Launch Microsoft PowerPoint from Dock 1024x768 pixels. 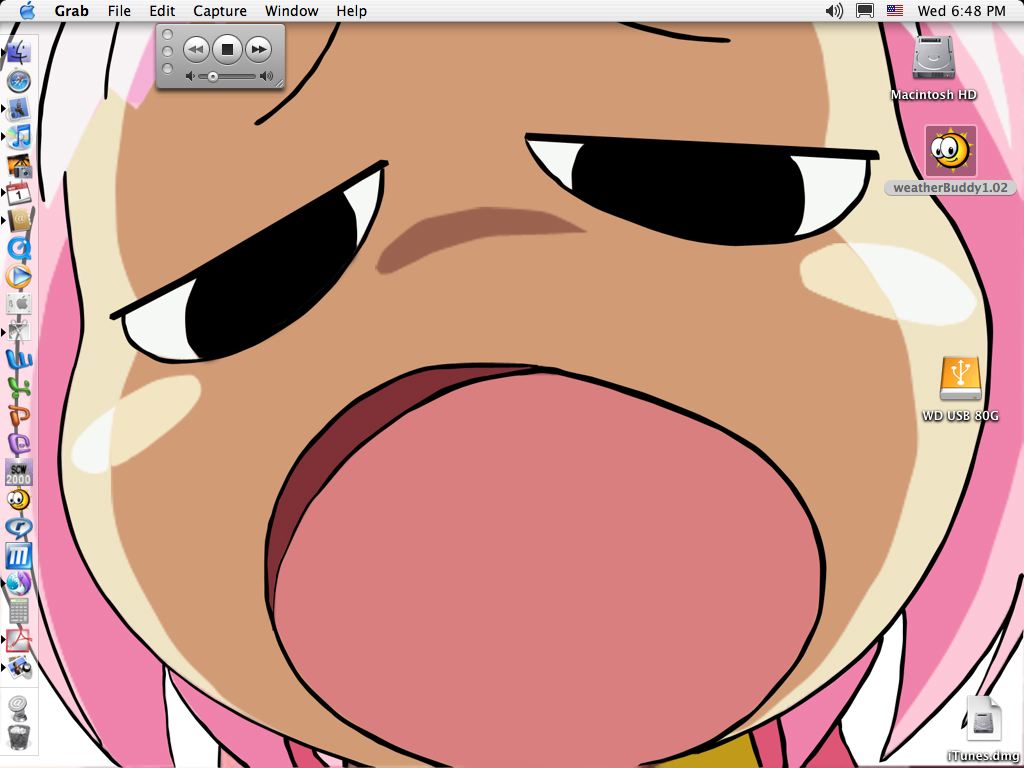tap(19, 415)
